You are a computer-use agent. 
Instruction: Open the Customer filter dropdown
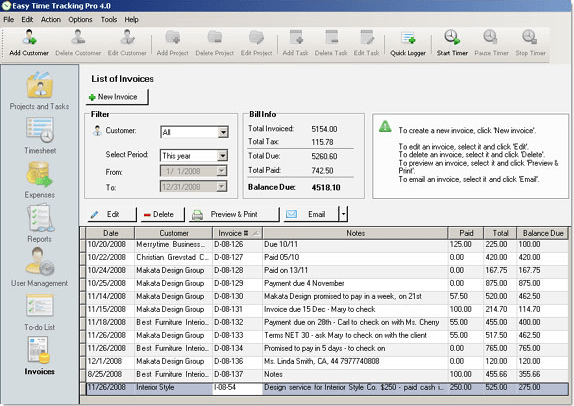pyautogui.click(x=223, y=132)
